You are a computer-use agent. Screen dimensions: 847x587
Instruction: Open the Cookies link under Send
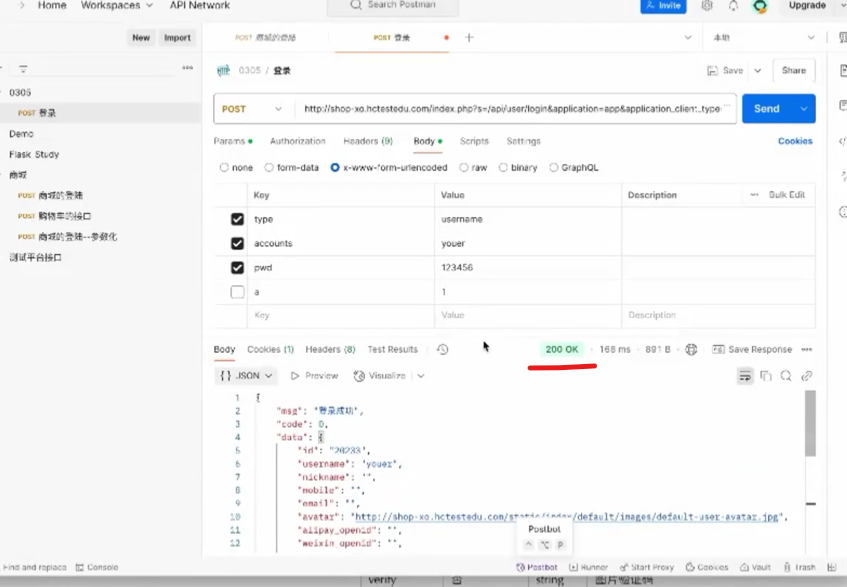pyautogui.click(x=795, y=141)
